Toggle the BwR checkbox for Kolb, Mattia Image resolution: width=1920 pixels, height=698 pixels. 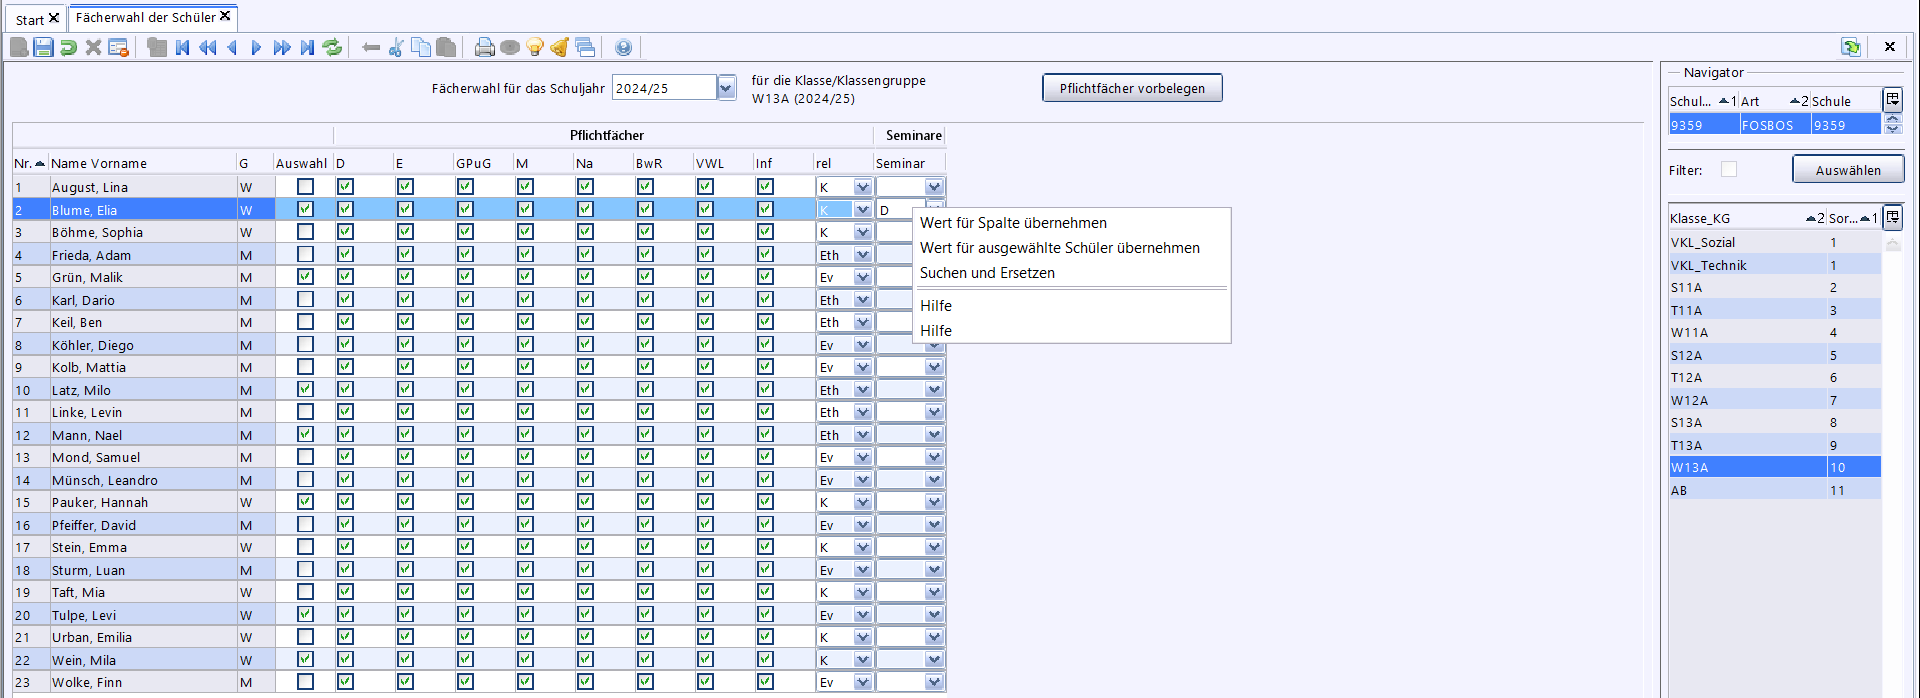click(x=645, y=367)
